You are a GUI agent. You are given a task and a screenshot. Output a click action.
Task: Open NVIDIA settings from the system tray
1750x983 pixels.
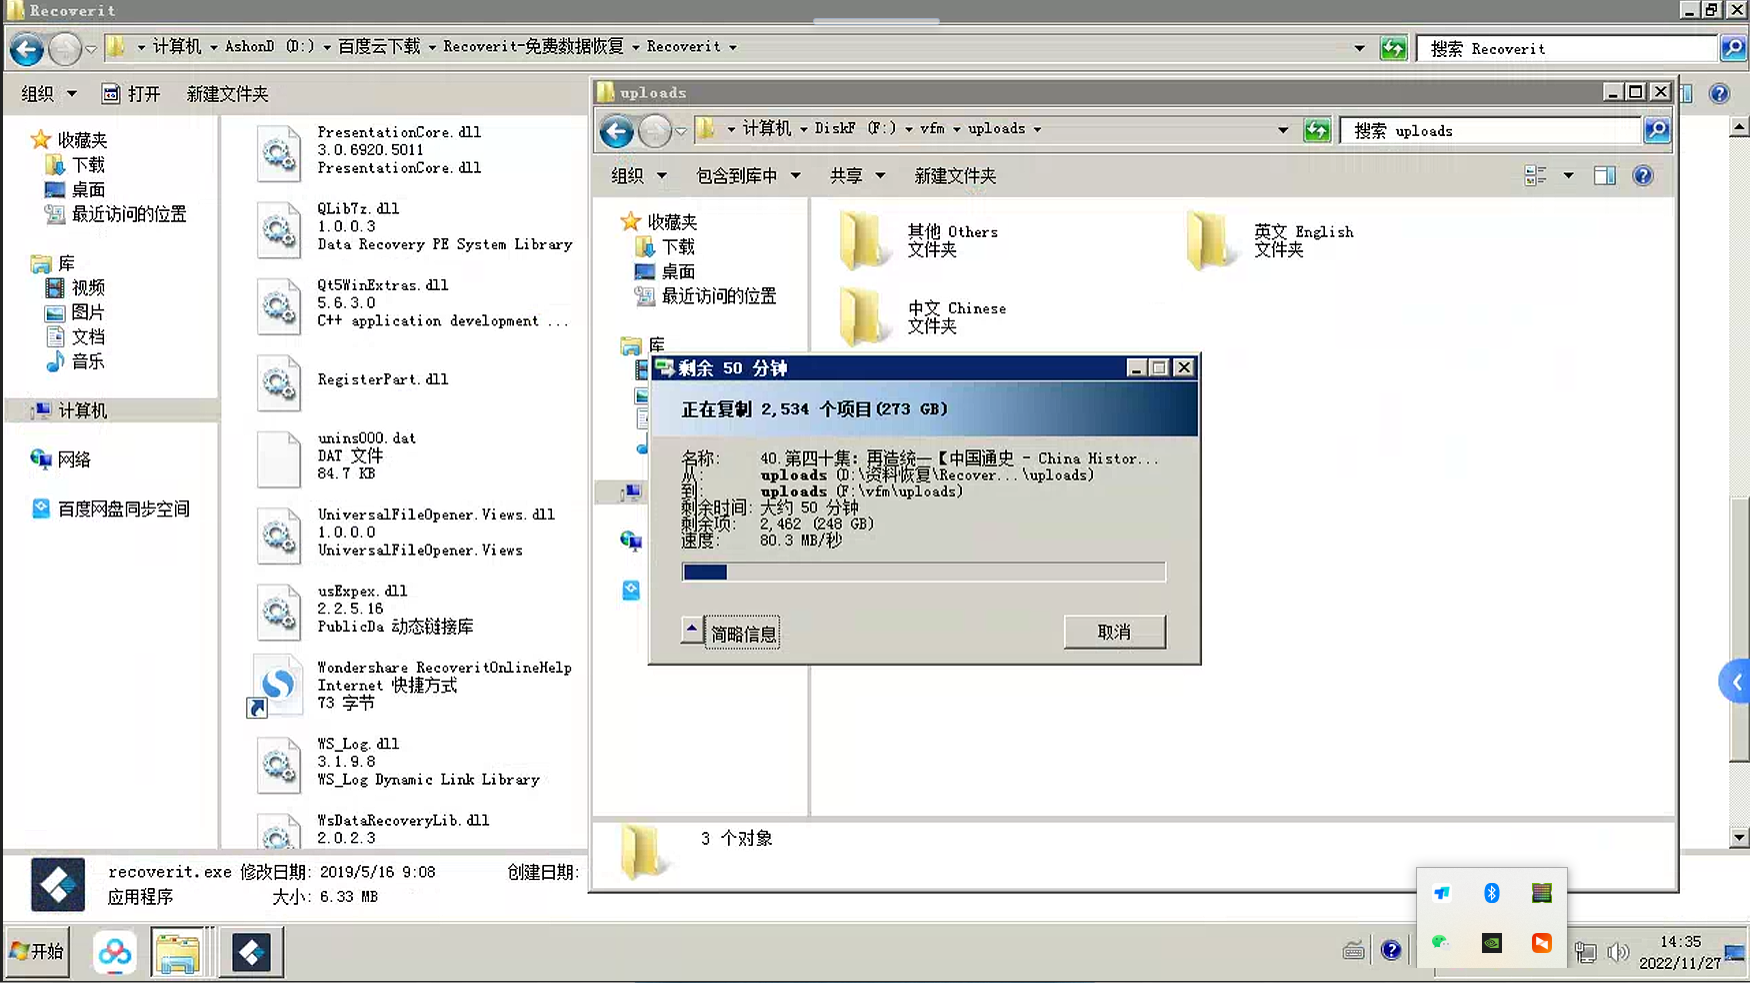(1491, 941)
